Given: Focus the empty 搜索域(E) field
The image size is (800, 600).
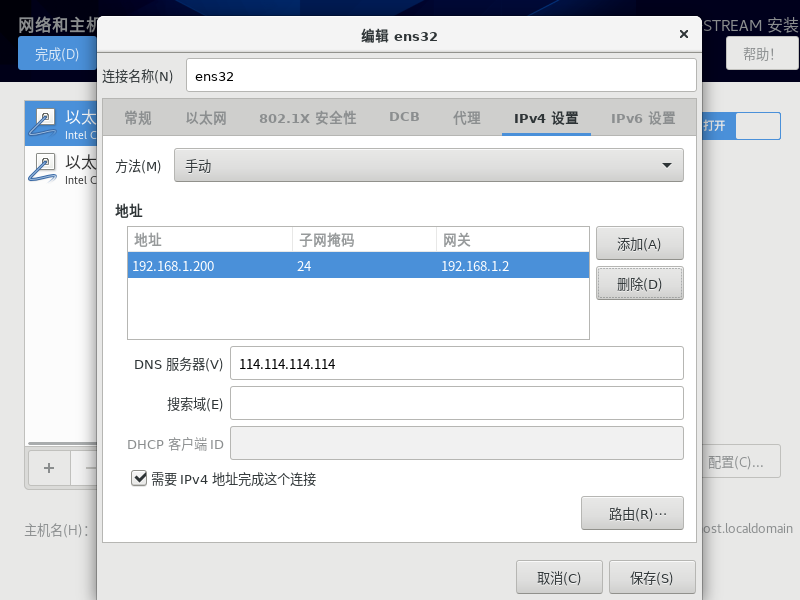Looking at the screenshot, I should [457, 403].
